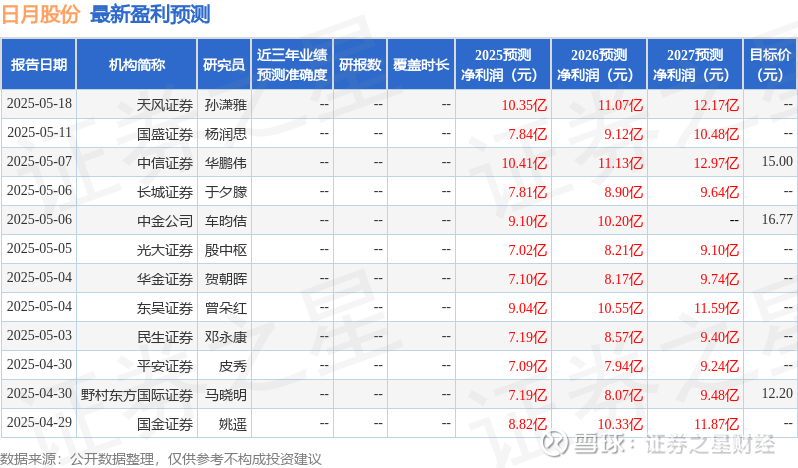Click the date 2025-05-18
The width and height of the screenshot is (798, 468).
click(39, 104)
